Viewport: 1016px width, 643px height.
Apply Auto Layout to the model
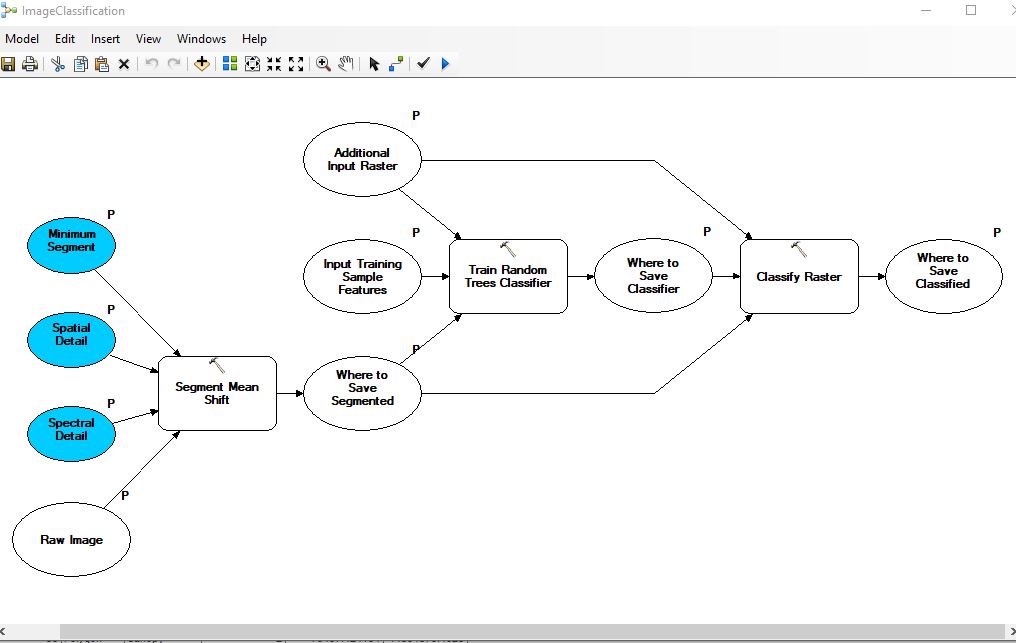[x=230, y=64]
